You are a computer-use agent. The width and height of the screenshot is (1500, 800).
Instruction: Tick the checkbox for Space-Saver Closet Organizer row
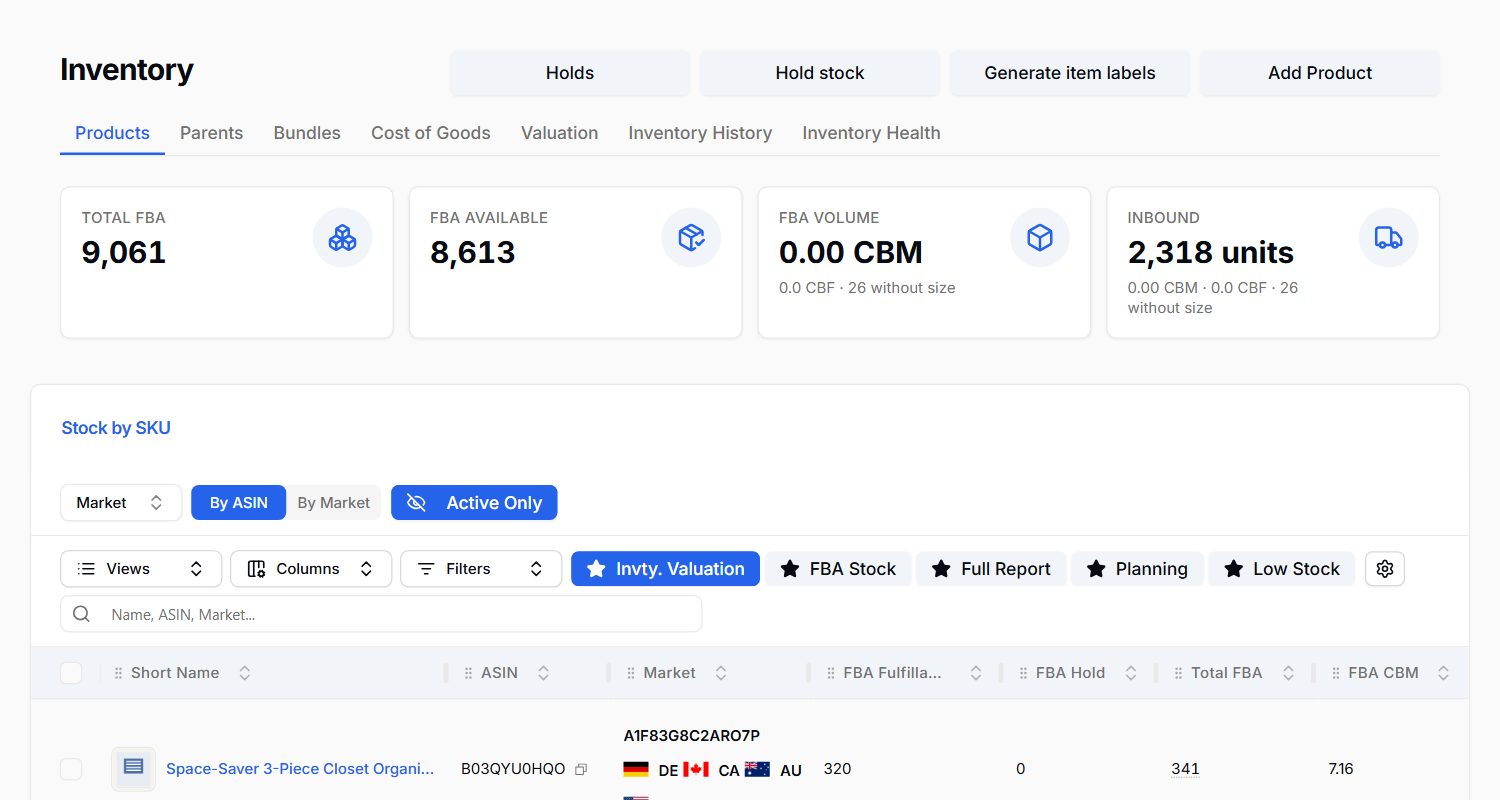[x=71, y=769]
